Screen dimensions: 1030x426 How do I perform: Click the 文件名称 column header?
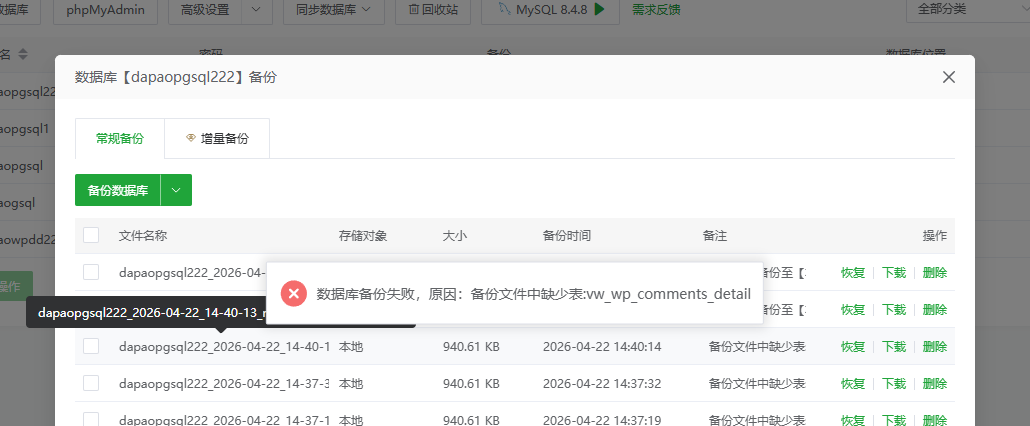143,235
